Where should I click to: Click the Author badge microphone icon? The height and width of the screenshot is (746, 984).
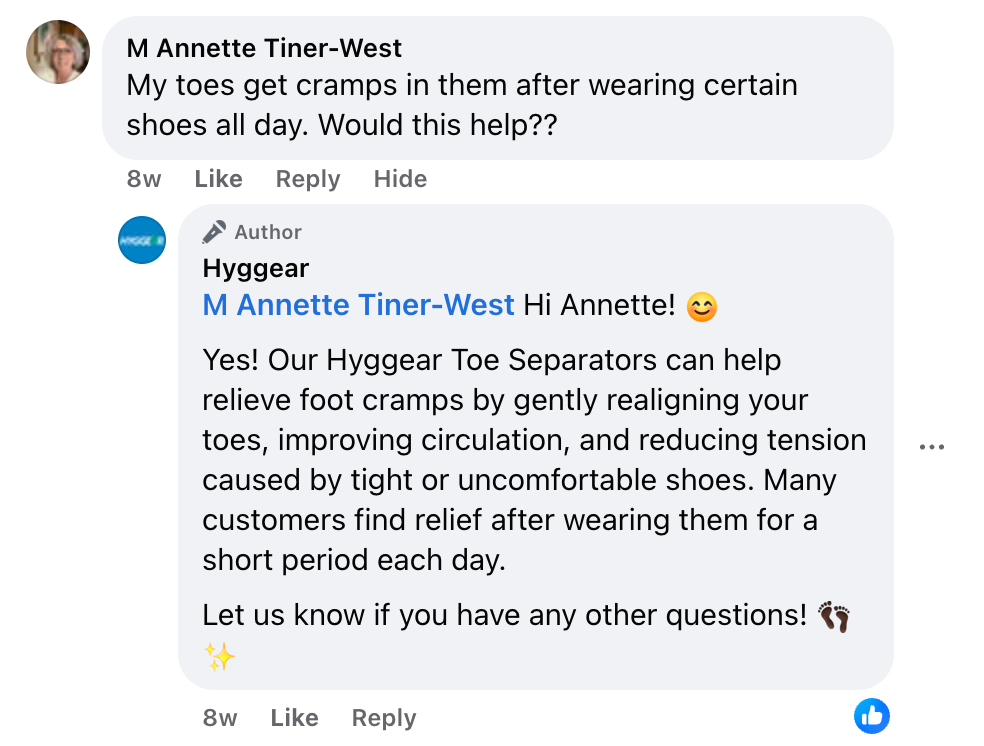click(x=214, y=232)
